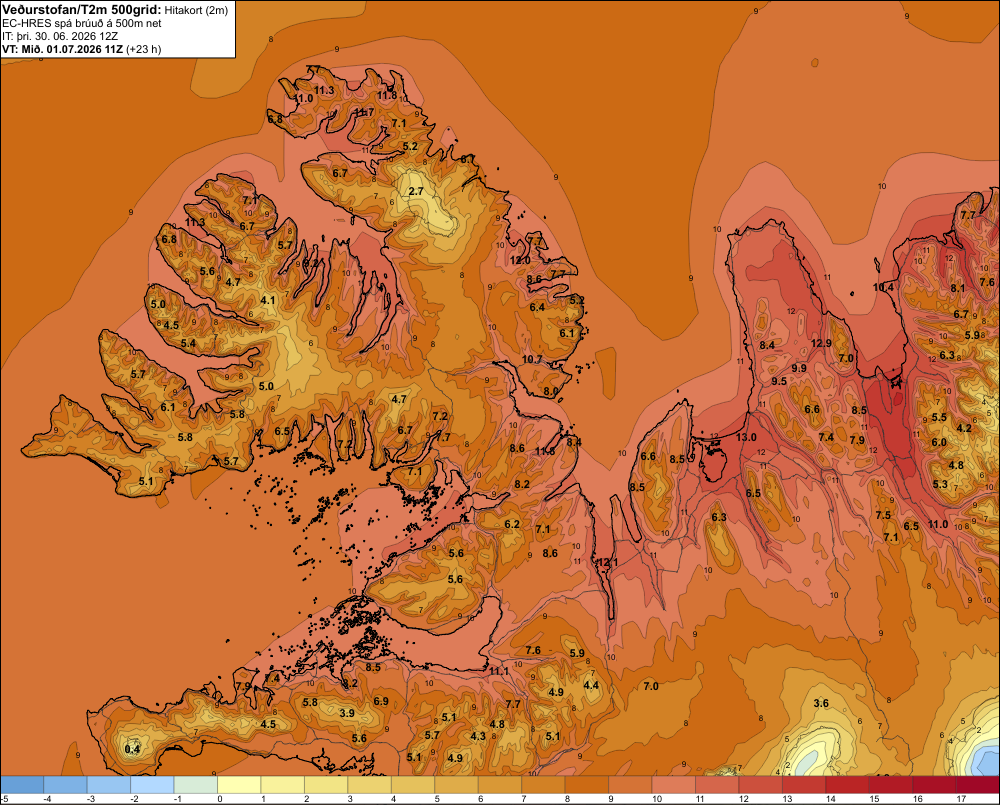Screen dimensions: 1000x805
Task: Click the EC-HRES model description line
Action: pyautogui.click(x=82, y=23)
